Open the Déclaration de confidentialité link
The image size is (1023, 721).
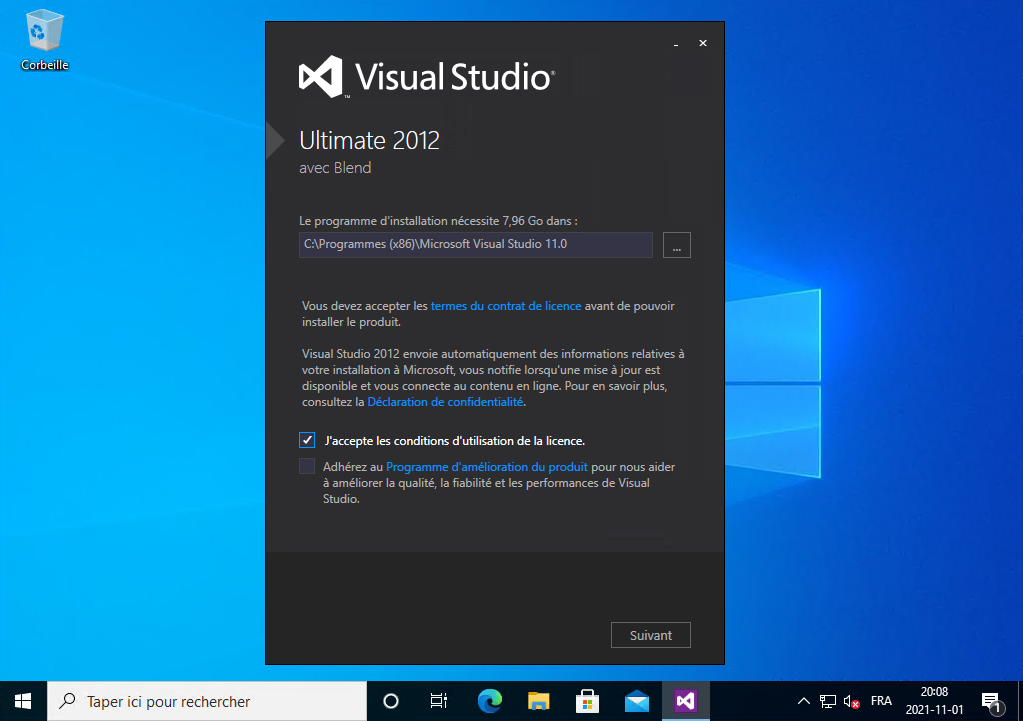[x=445, y=402]
